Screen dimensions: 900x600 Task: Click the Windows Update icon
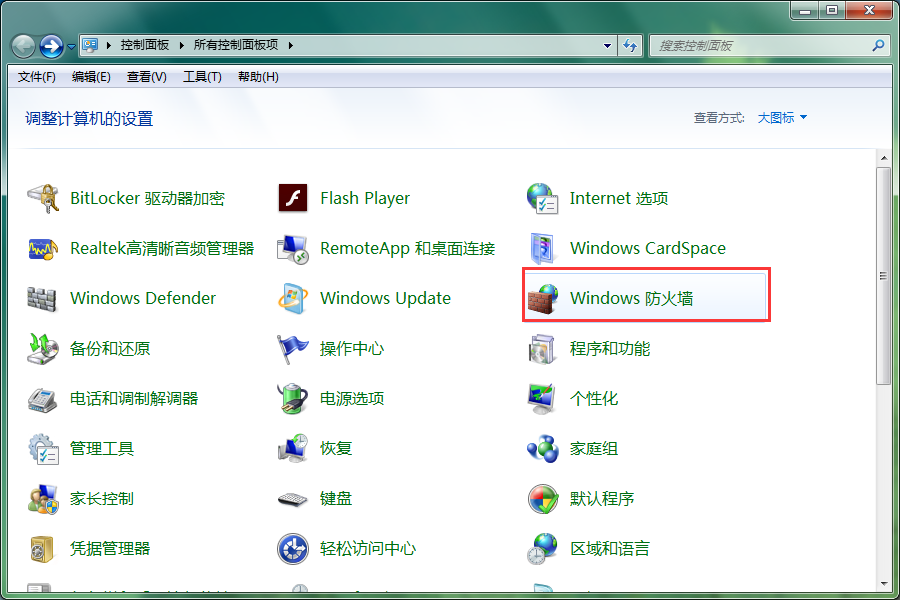tap(293, 299)
